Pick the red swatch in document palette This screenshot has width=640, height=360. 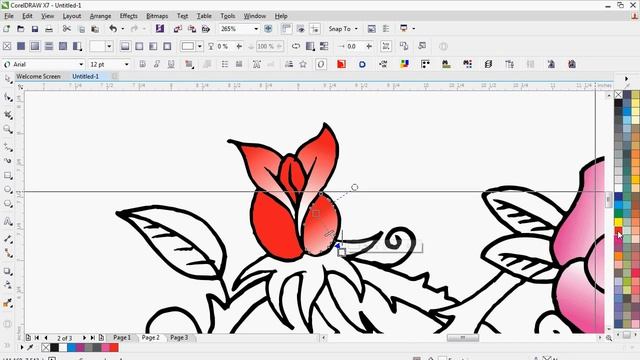pyautogui.click(x=114, y=347)
